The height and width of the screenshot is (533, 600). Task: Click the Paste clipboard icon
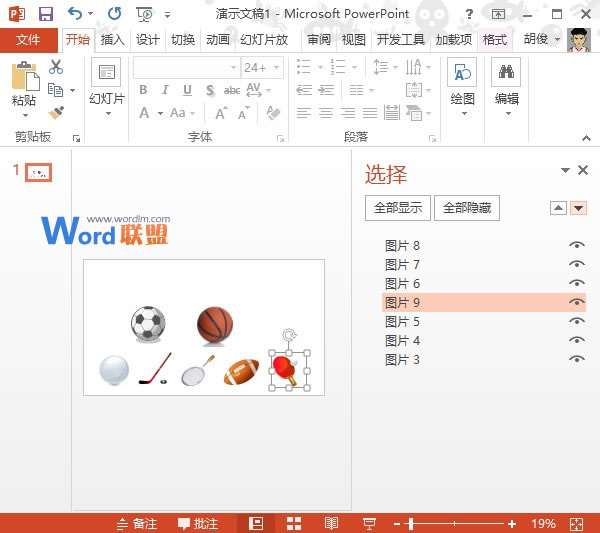pos(25,75)
